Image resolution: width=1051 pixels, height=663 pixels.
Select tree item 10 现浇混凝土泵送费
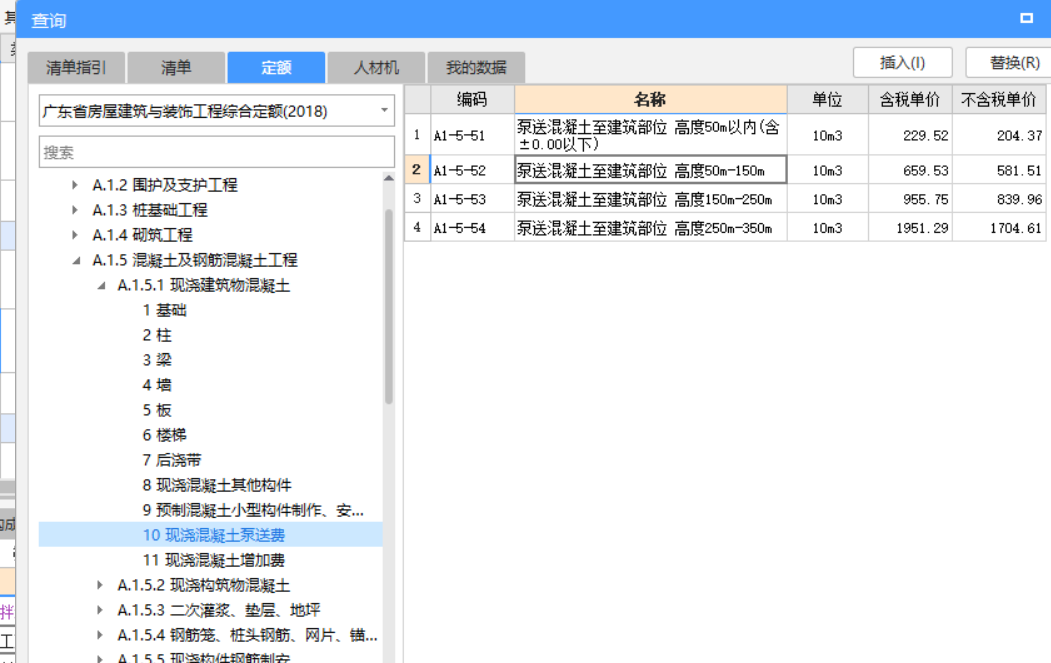click(x=214, y=535)
